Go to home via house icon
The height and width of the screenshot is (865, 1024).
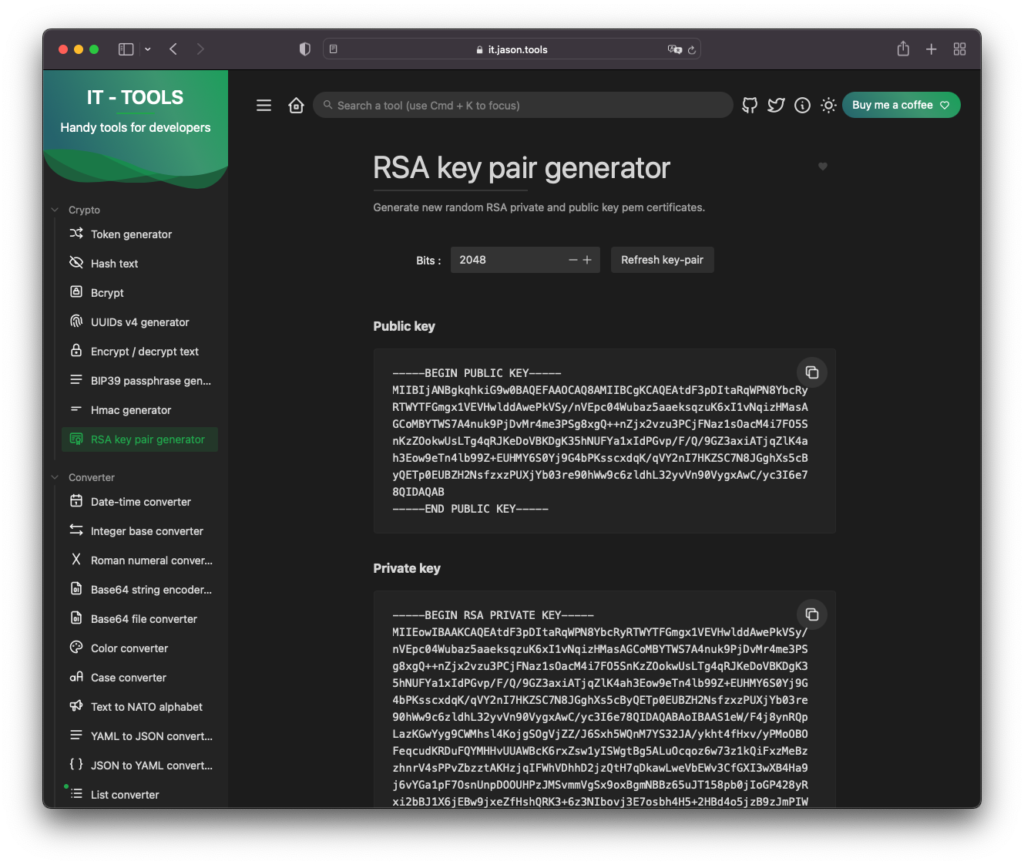pos(296,105)
